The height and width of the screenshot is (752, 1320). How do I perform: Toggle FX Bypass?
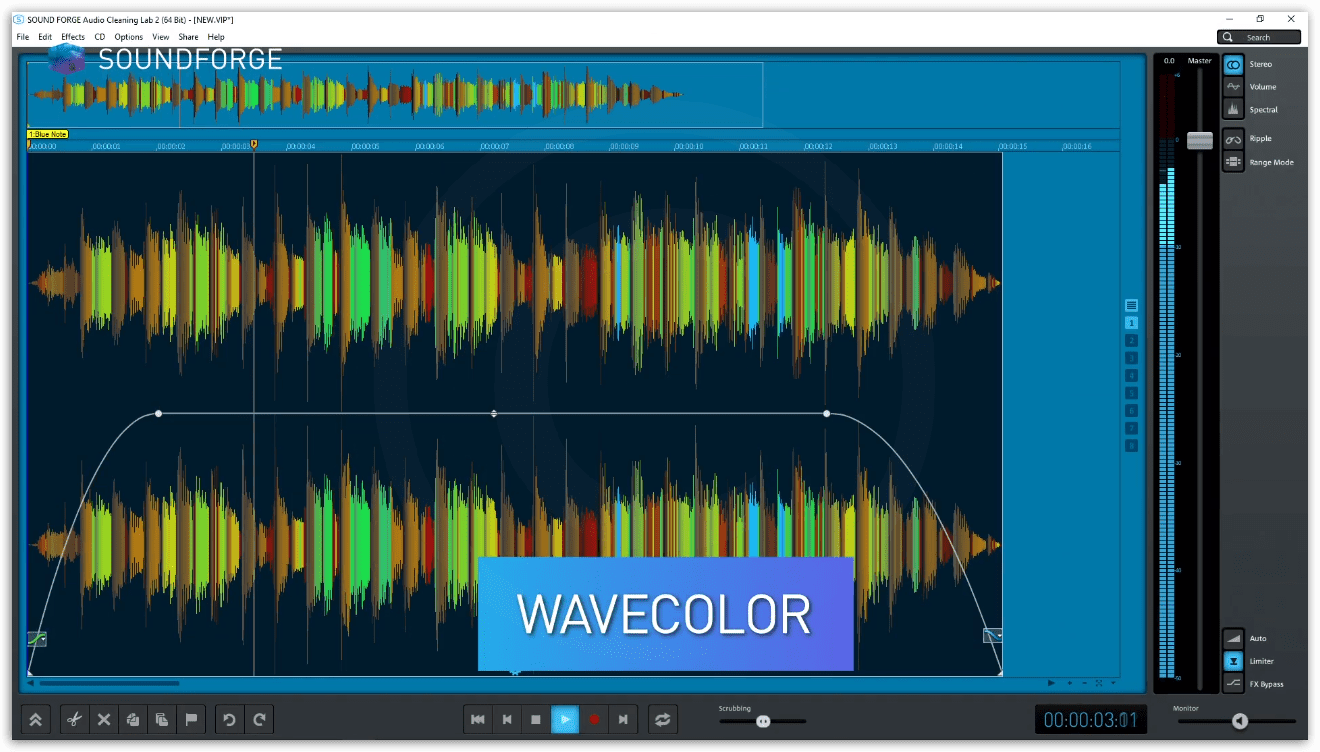point(1234,684)
